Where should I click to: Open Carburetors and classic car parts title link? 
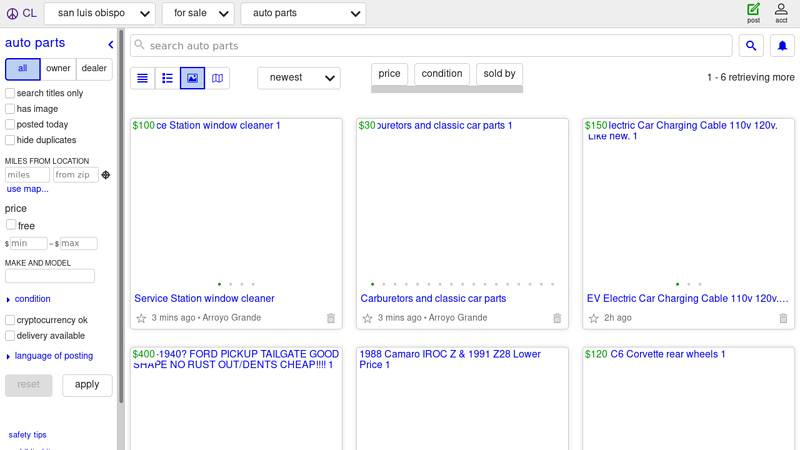(x=433, y=298)
